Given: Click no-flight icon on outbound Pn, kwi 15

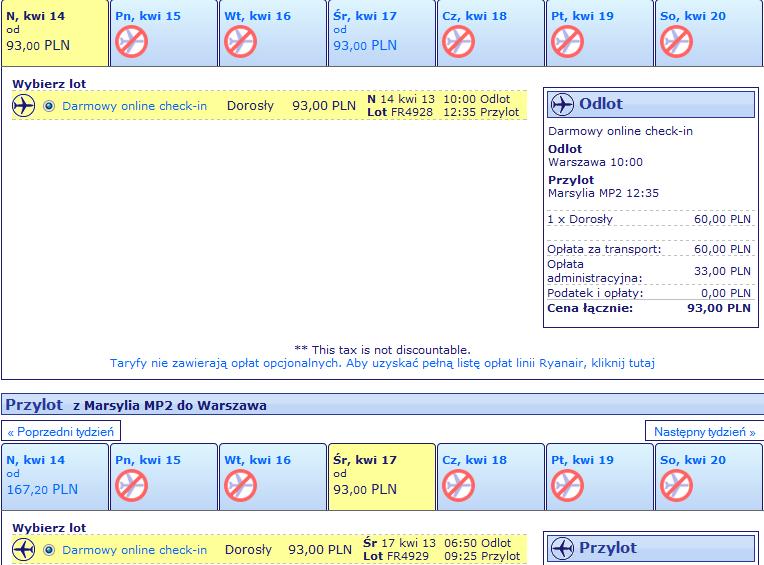Looking at the screenshot, I should click(x=132, y=42).
